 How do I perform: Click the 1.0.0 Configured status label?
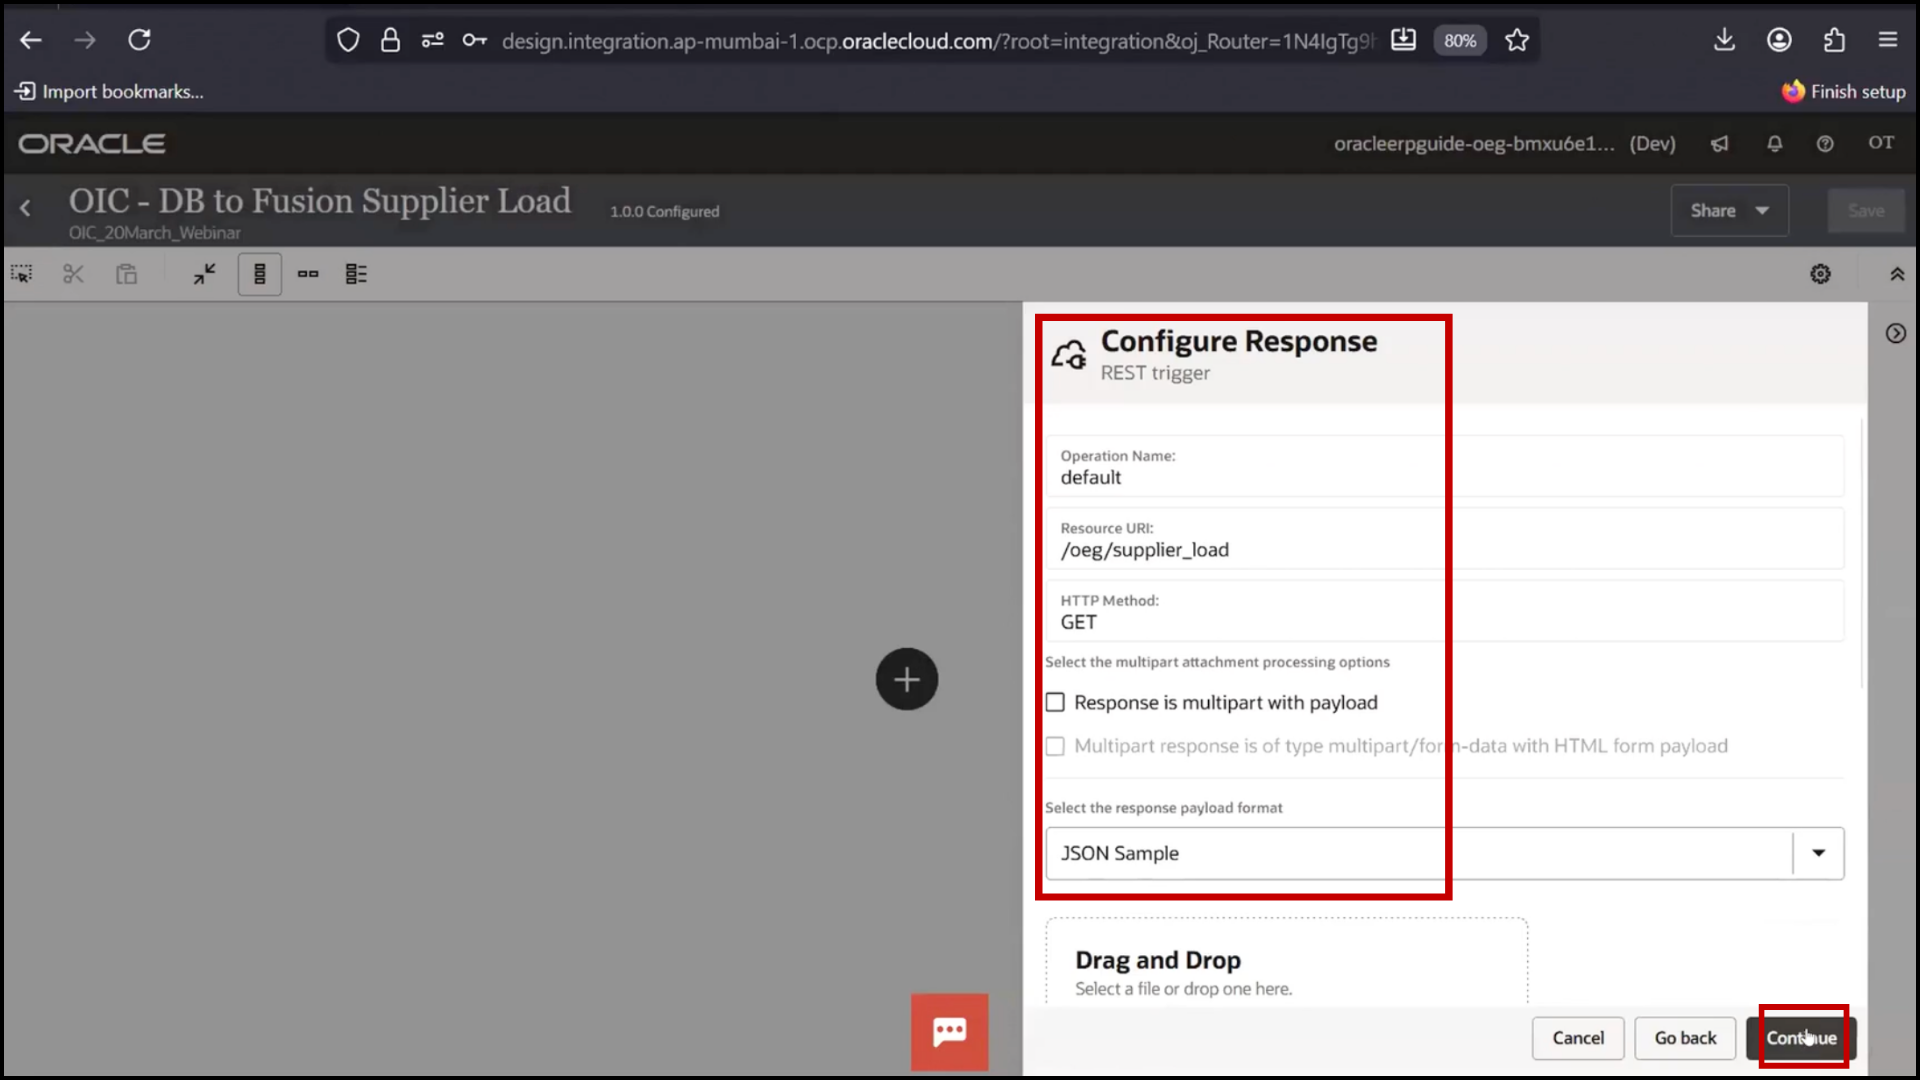click(665, 212)
